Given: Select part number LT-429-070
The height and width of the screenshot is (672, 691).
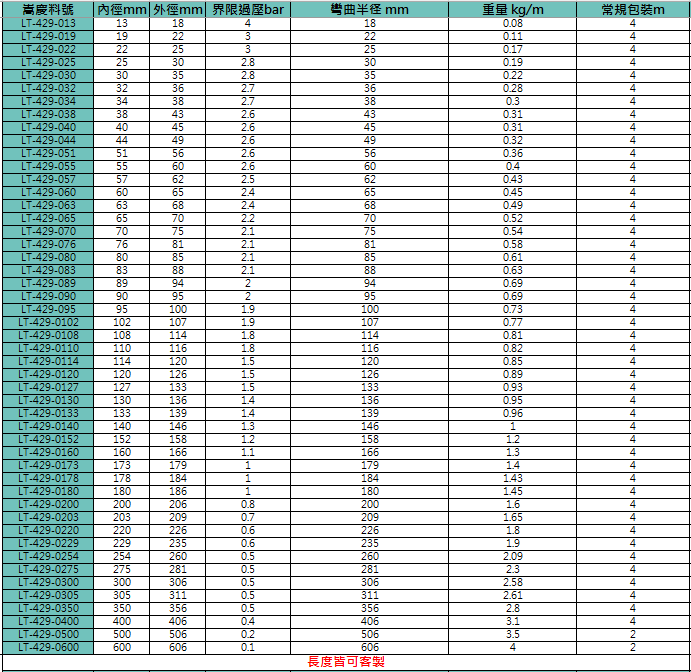Looking at the screenshot, I should pos(48,231).
